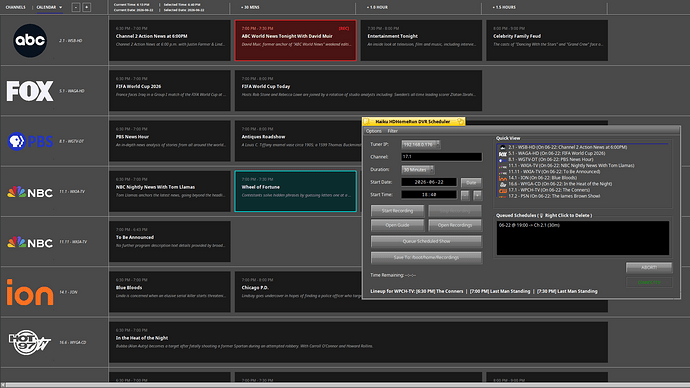Screen dimensions: 690x388
Task: Click Queue Scheduled Show button
Action: 426,241
